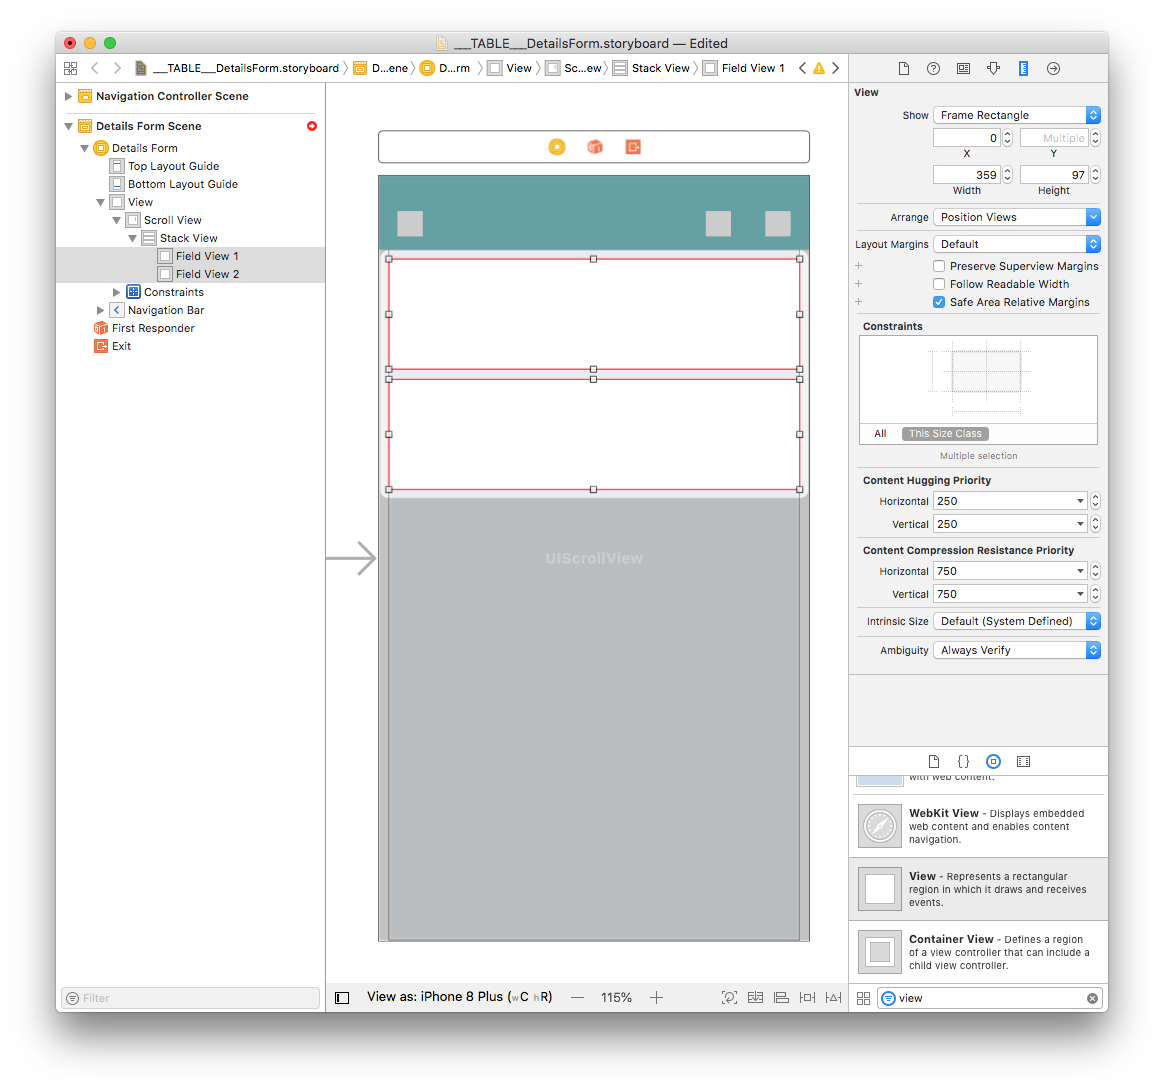The width and height of the screenshot is (1164, 1092).
Task: Select the view controller icon in scene dock
Action: (x=557, y=147)
